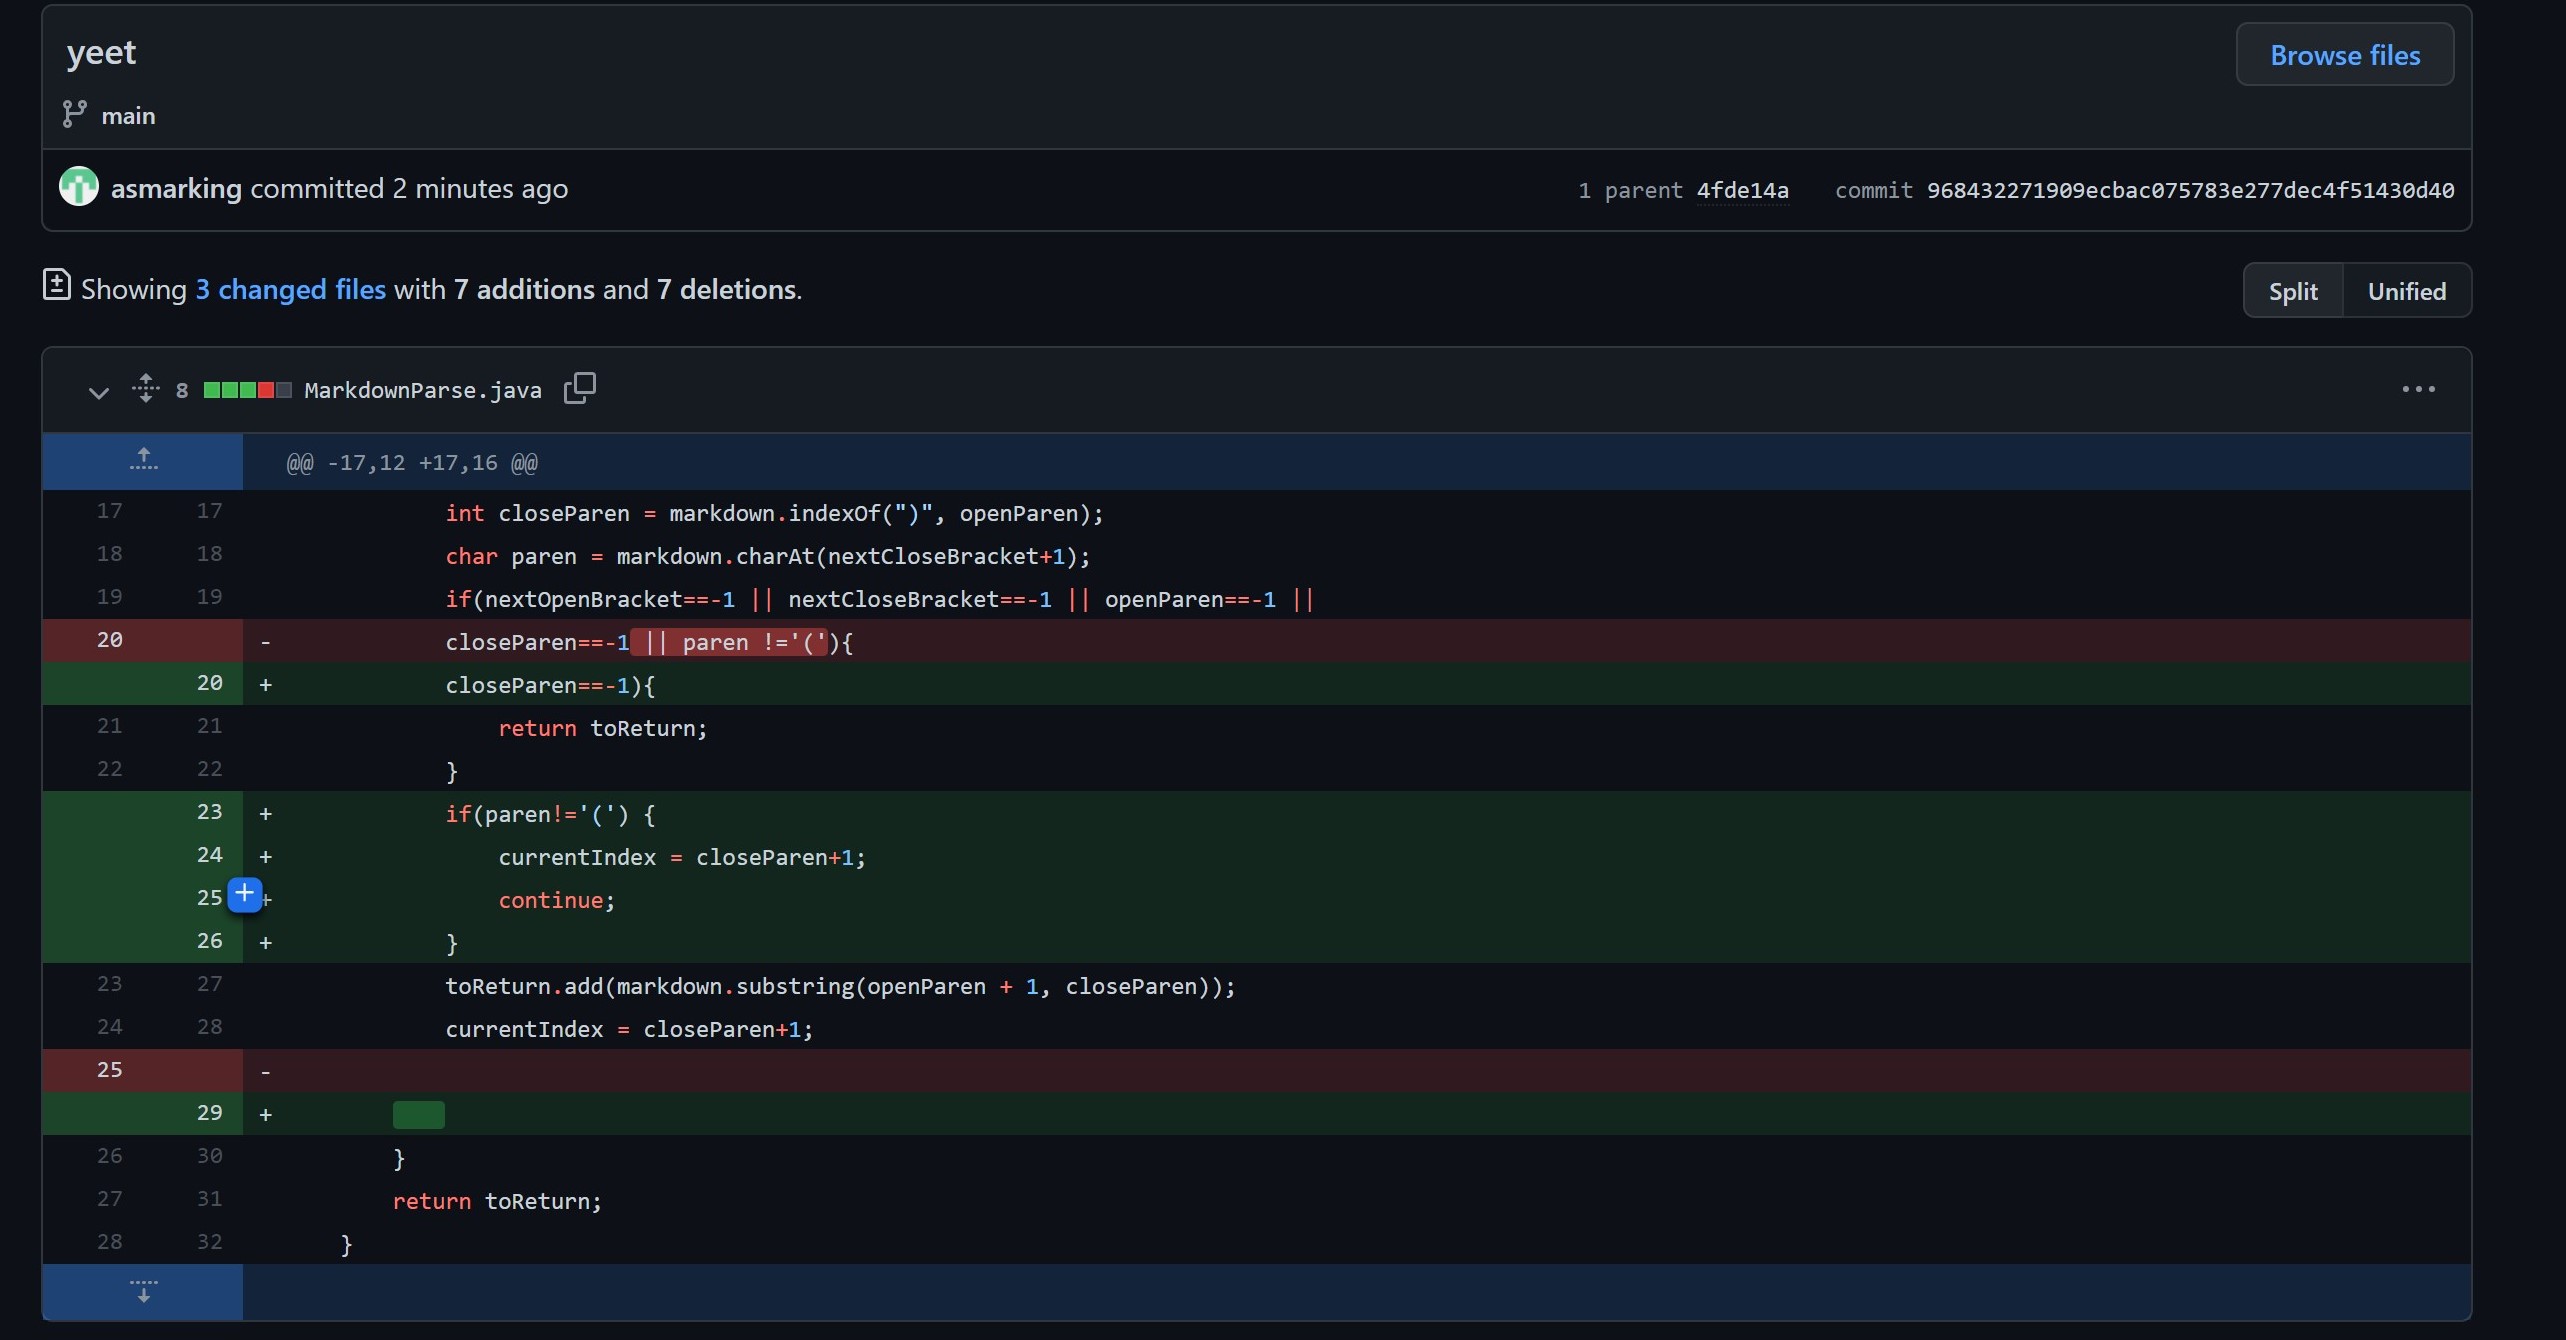
Task: Click the full commit hash 968432271909...
Action: (2190, 190)
